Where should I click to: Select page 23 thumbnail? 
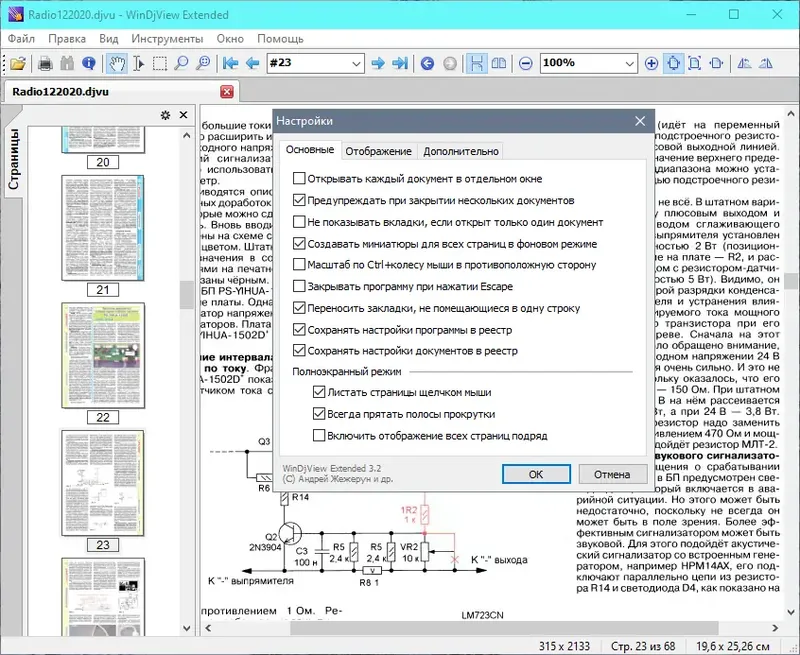[103, 483]
